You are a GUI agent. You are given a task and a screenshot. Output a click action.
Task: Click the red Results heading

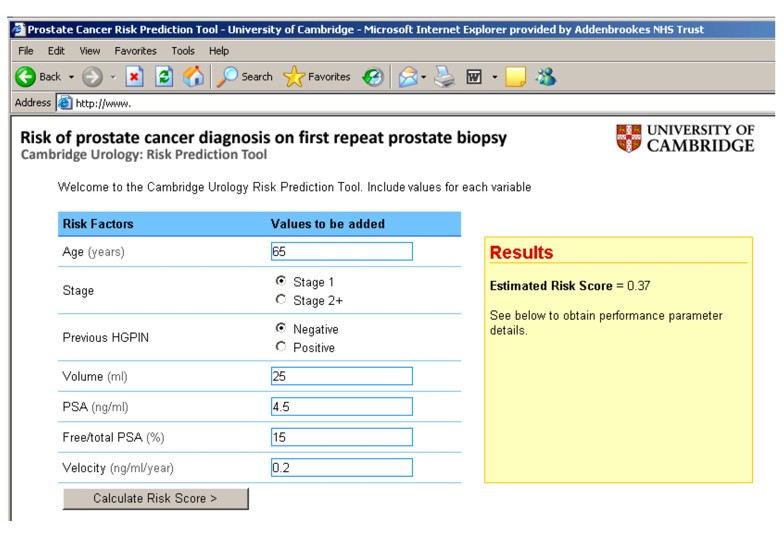[x=522, y=252]
